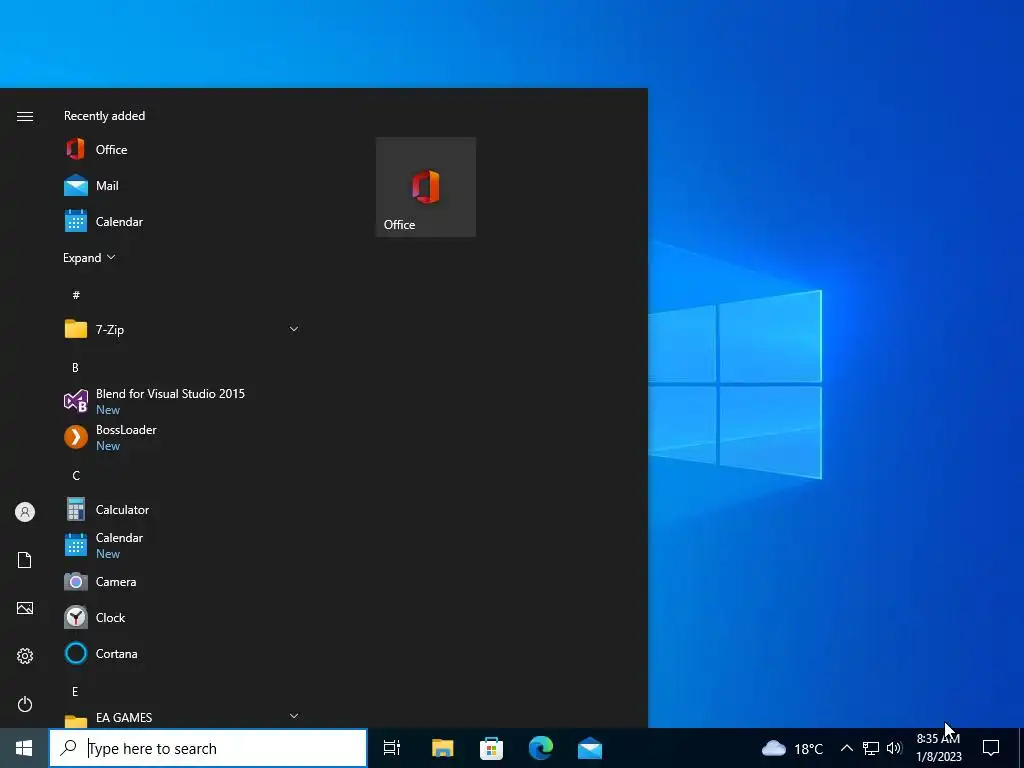
Task: Open Calendar in Recently added section
Action: (183, 221)
